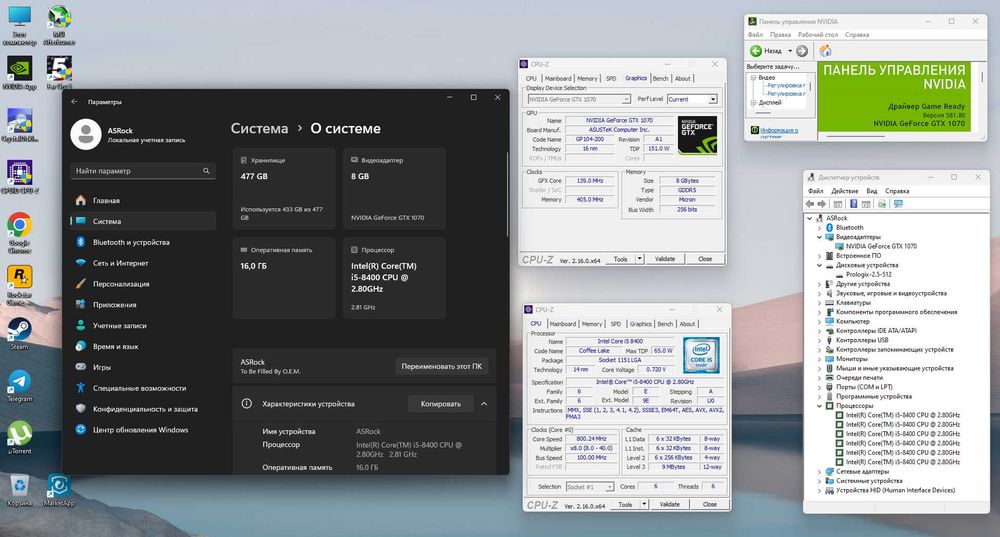
Task: Launch the Google Chrome desktop shortcut
Action: 19,233
